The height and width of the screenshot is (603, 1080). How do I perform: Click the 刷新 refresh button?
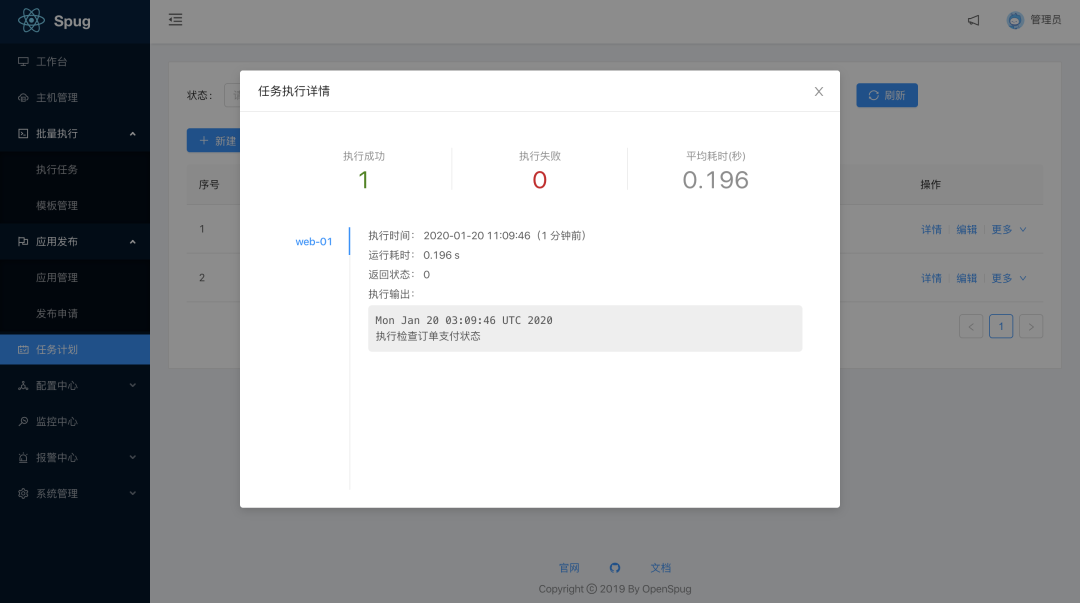[886, 94]
